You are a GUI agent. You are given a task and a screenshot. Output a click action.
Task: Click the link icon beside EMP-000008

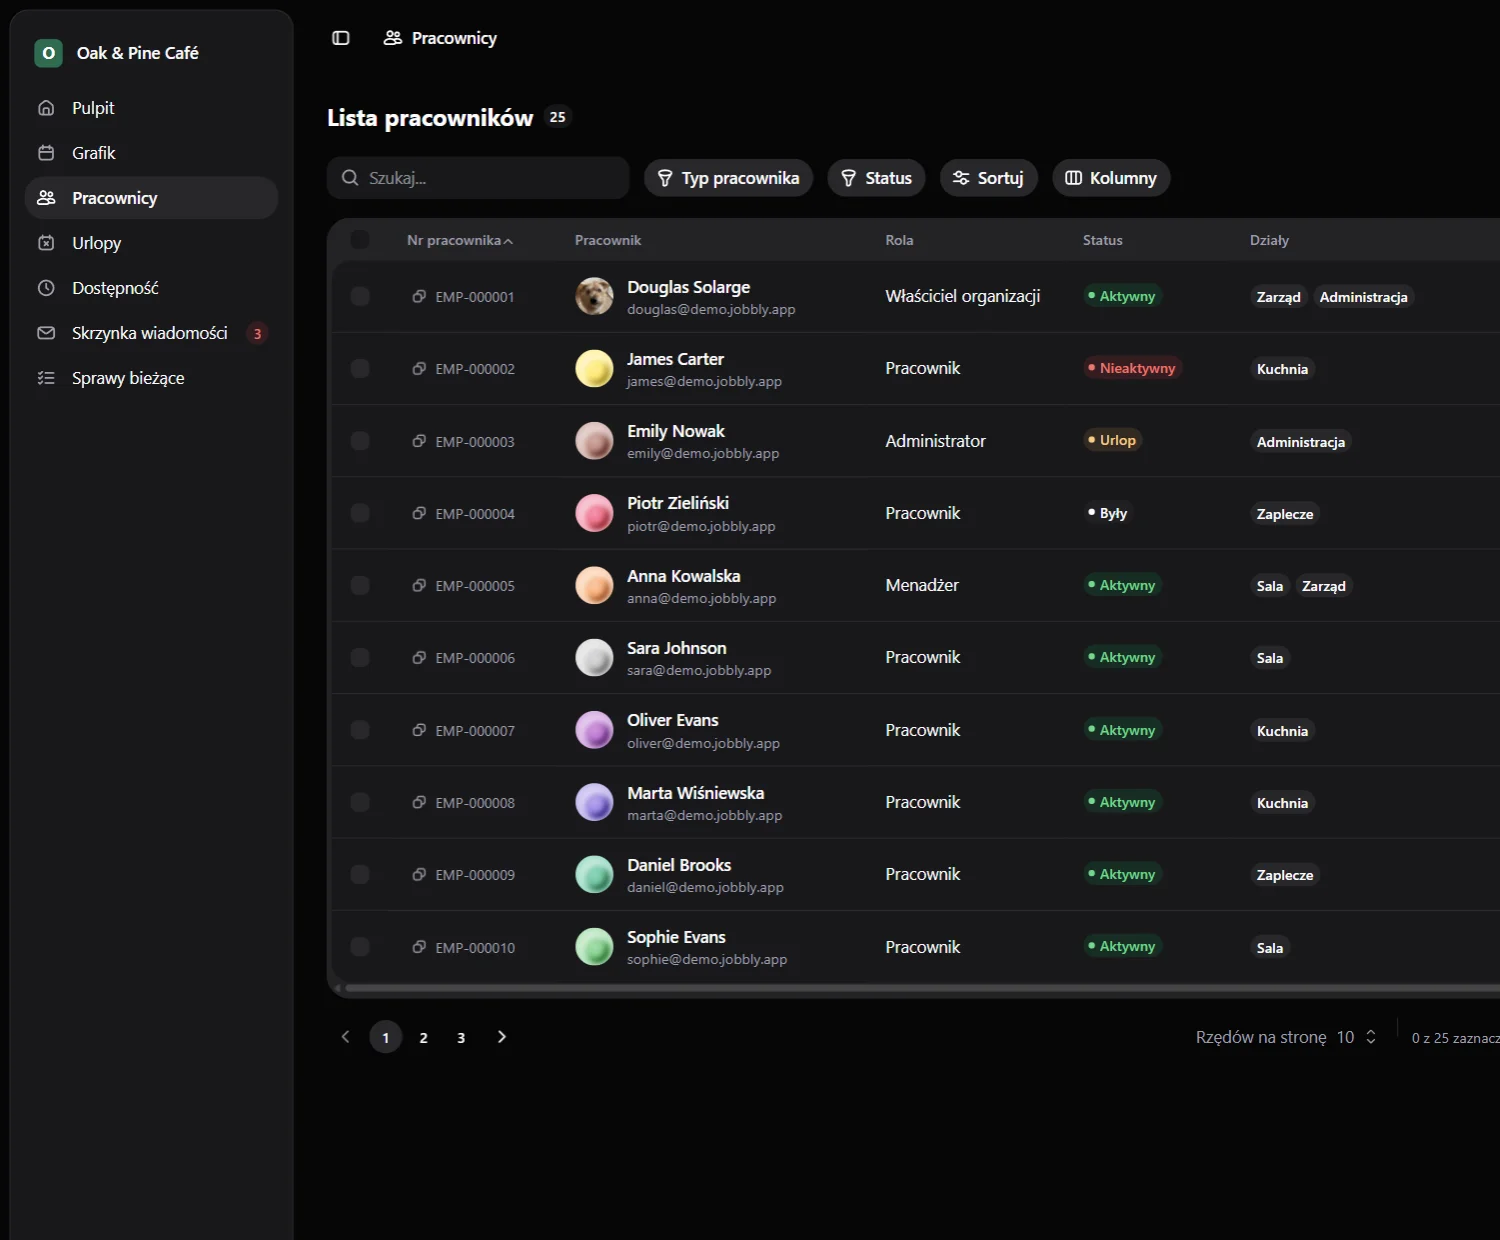(x=419, y=802)
